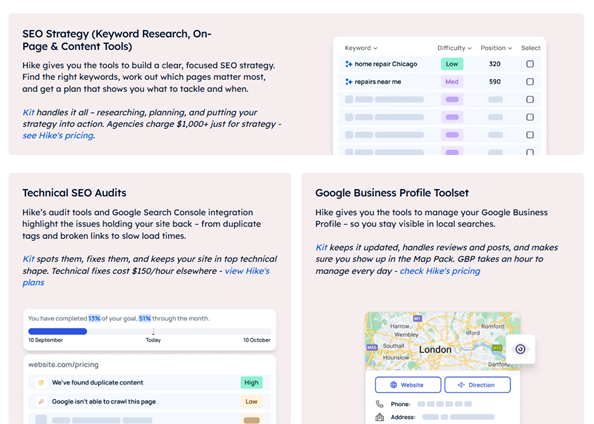Click the Med difficulty badge
This screenshot has width=594, height=424.
(x=452, y=82)
